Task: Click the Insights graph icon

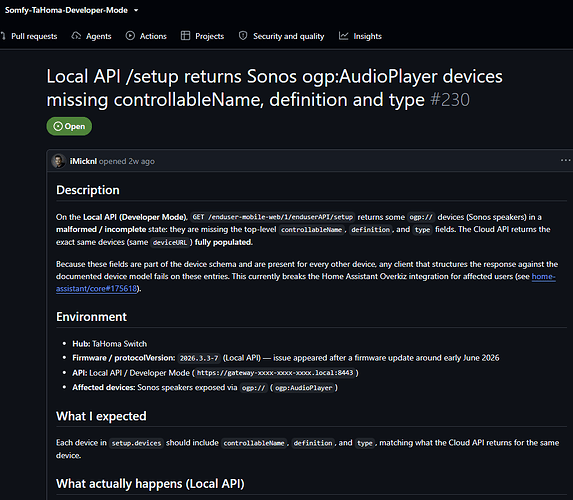Action: click(x=344, y=36)
